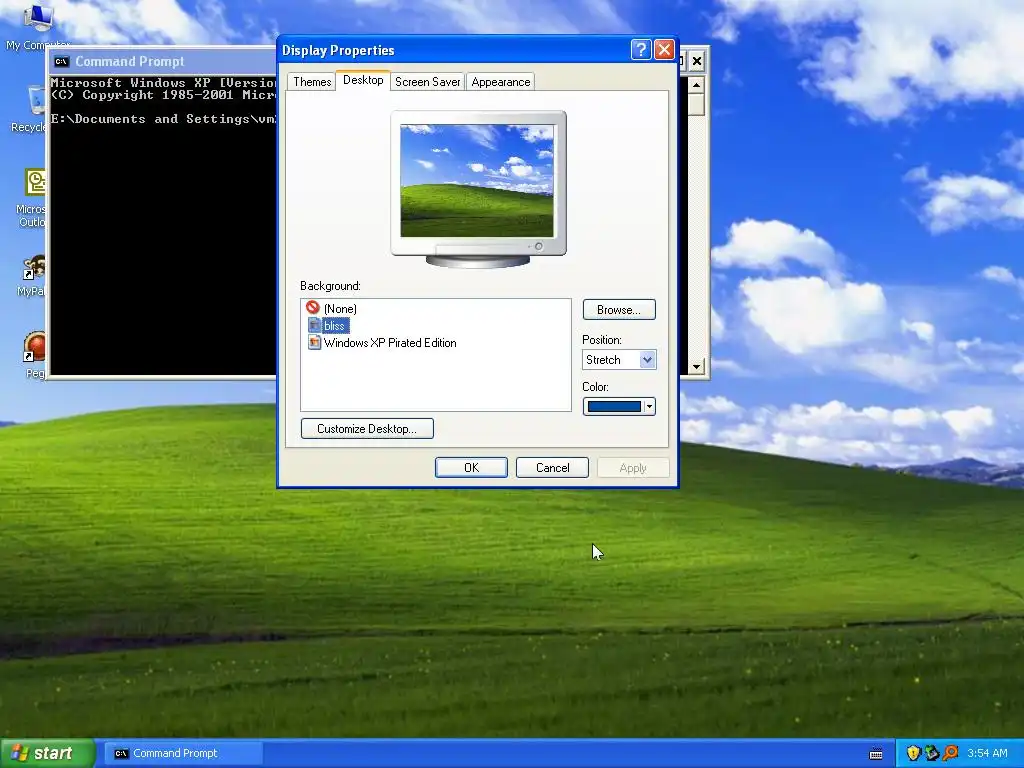Close the Display Properties dialog
The width and height of the screenshot is (1024, 768).
pos(664,50)
